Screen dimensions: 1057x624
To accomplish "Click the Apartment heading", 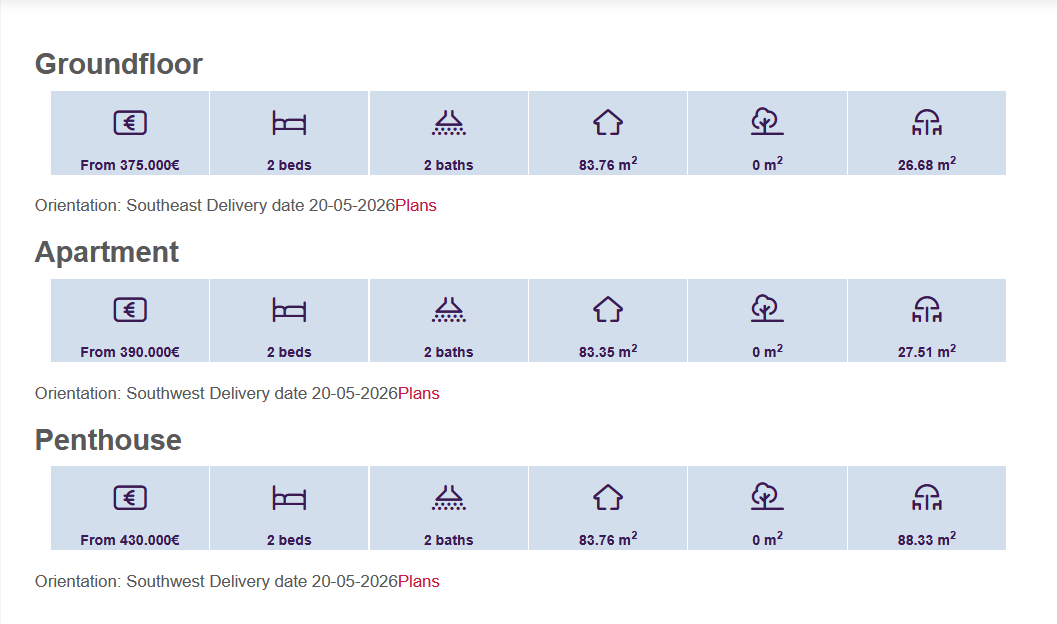I will click(x=107, y=252).
